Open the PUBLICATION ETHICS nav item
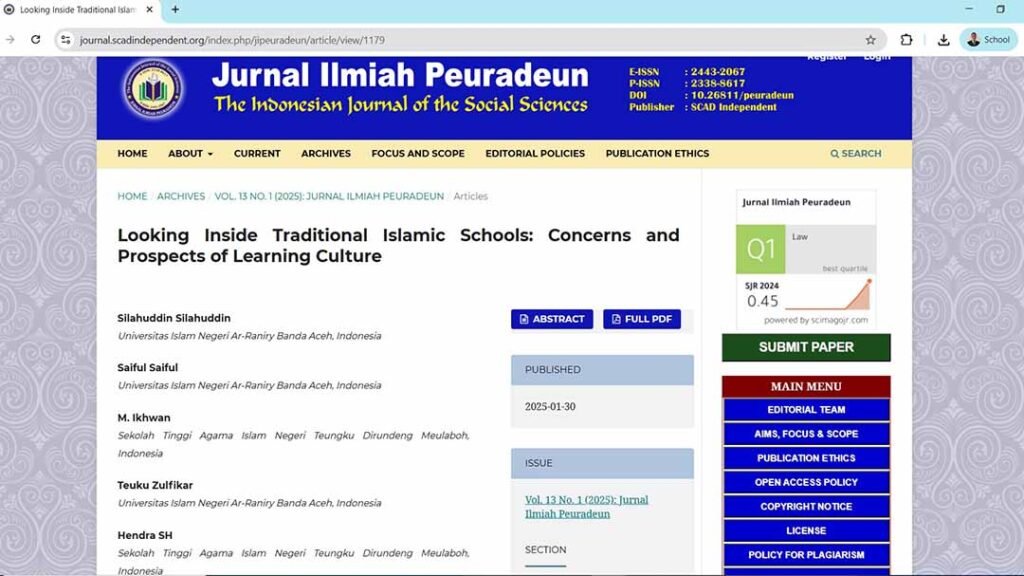 pos(657,154)
